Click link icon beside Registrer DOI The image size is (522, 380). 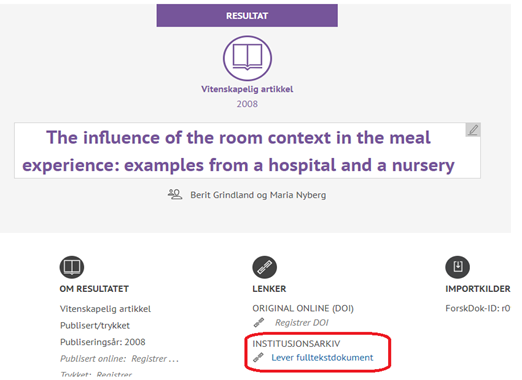coord(259,322)
